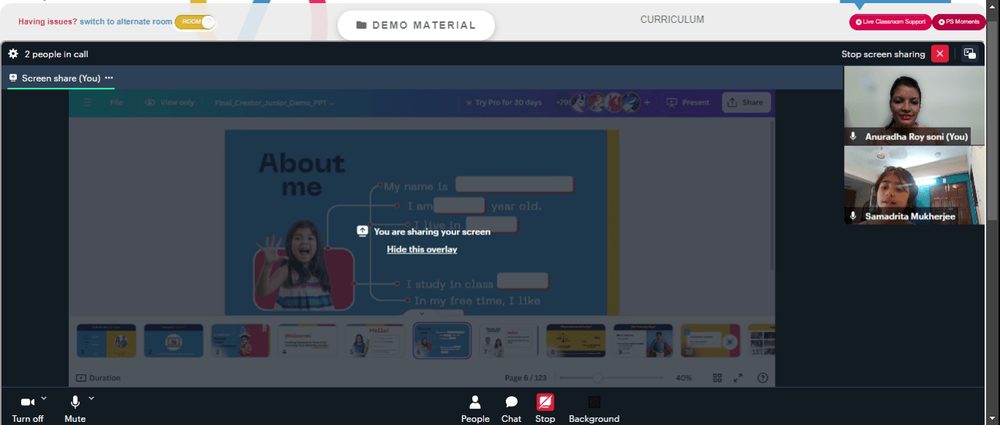Image resolution: width=1000 pixels, height=425 pixels.
Task: Add collaborator with plus icon
Action: click(x=647, y=103)
